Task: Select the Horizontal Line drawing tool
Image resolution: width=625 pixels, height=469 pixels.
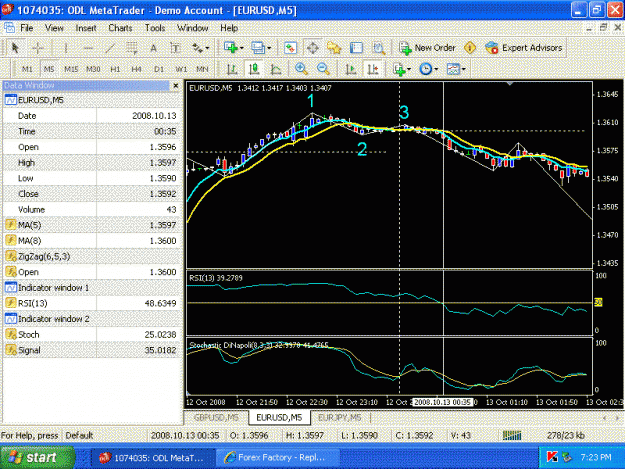Action: (x=88, y=48)
